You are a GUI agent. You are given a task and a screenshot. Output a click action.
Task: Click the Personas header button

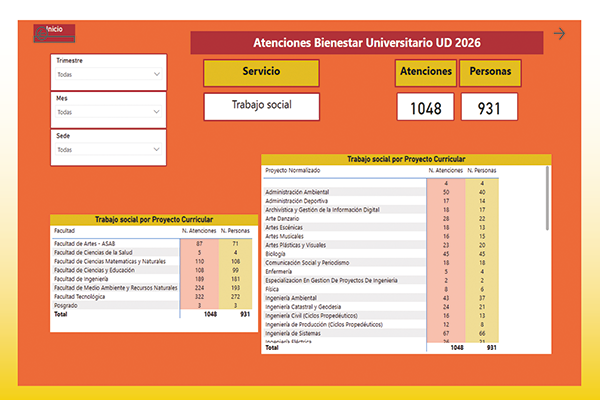point(490,73)
